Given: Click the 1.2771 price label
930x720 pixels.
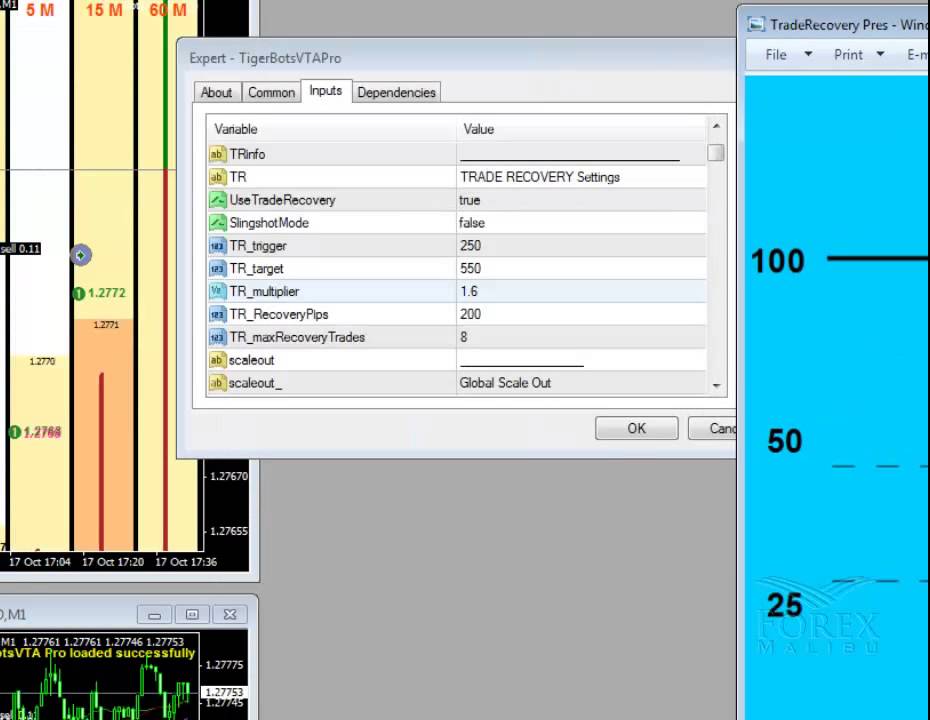Looking at the screenshot, I should 106,324.
